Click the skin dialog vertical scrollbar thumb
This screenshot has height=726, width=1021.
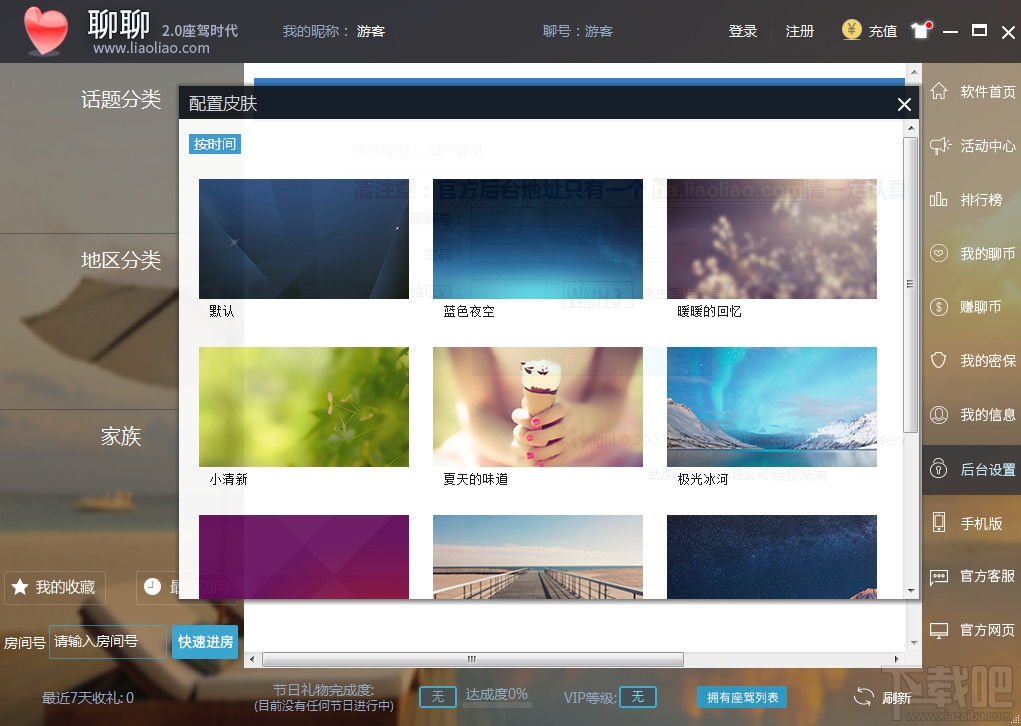pos(911,285)
